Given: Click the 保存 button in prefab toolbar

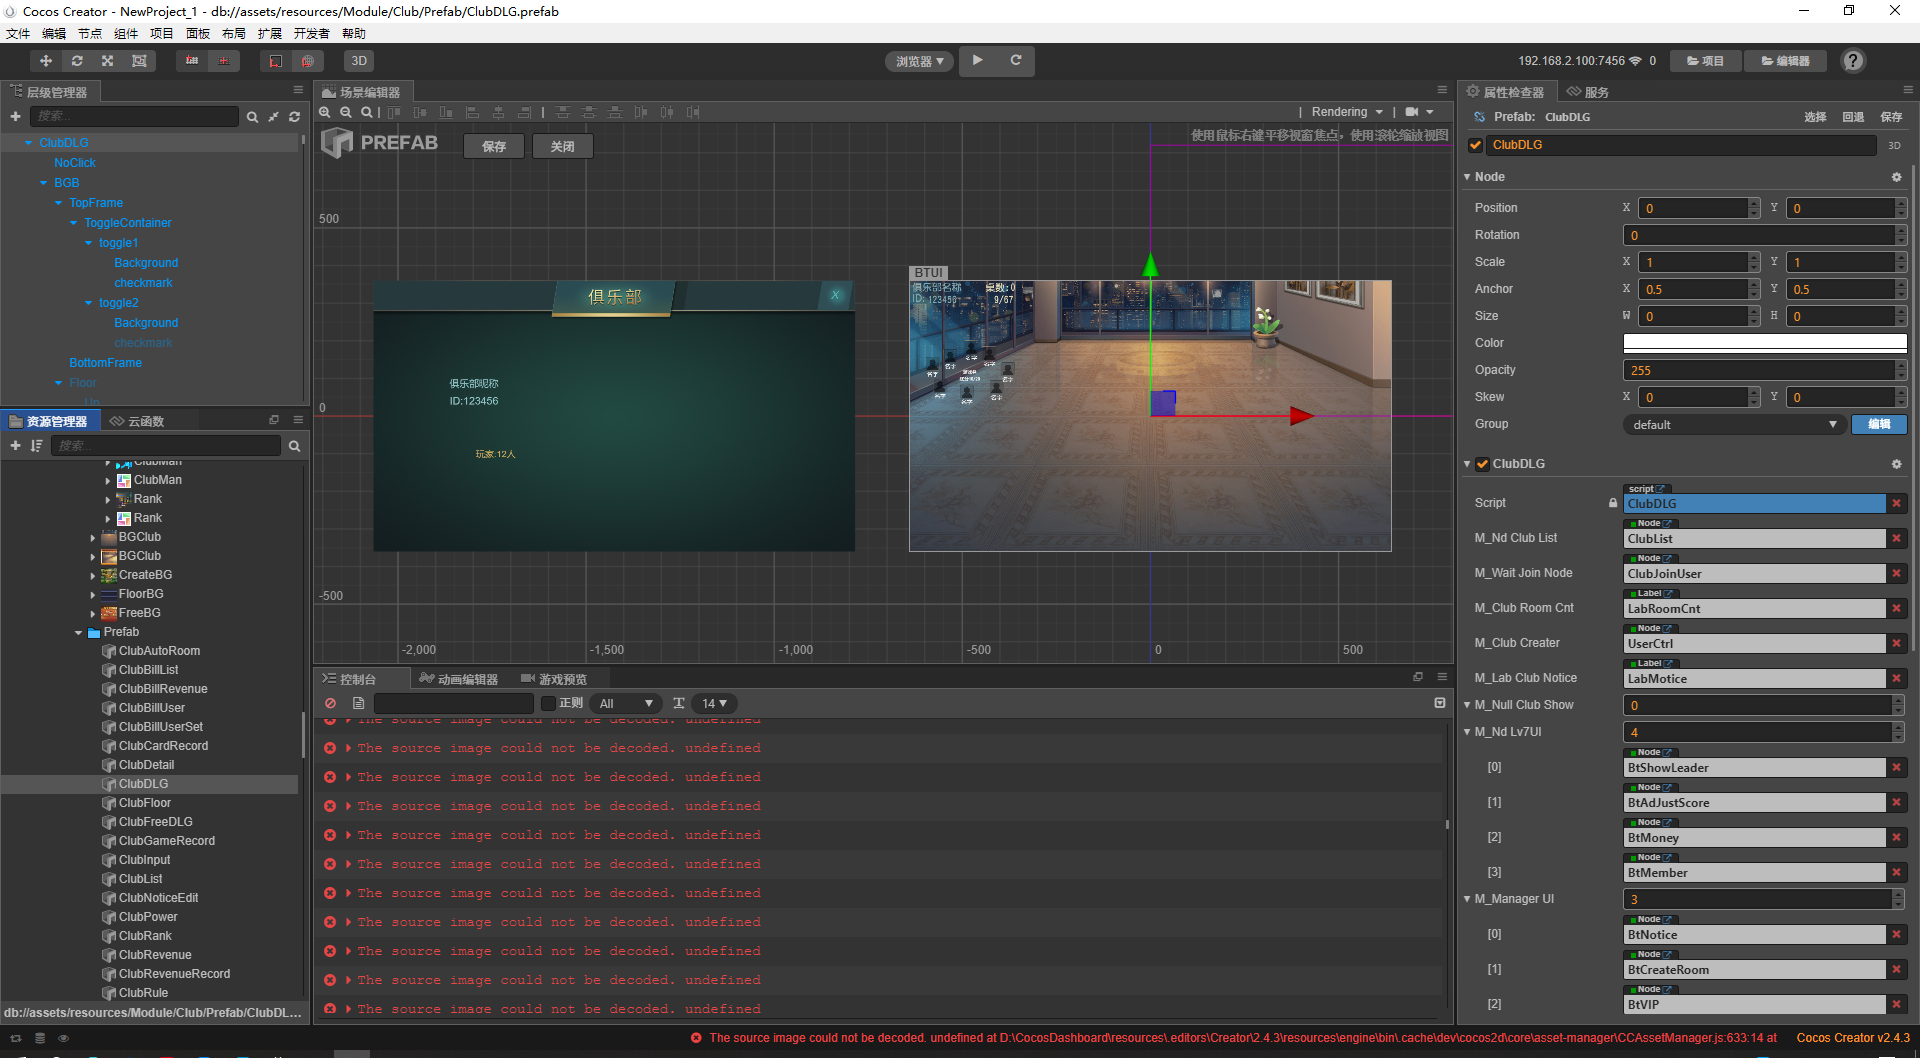Looking at the screenshot, I should click(494, 146).
